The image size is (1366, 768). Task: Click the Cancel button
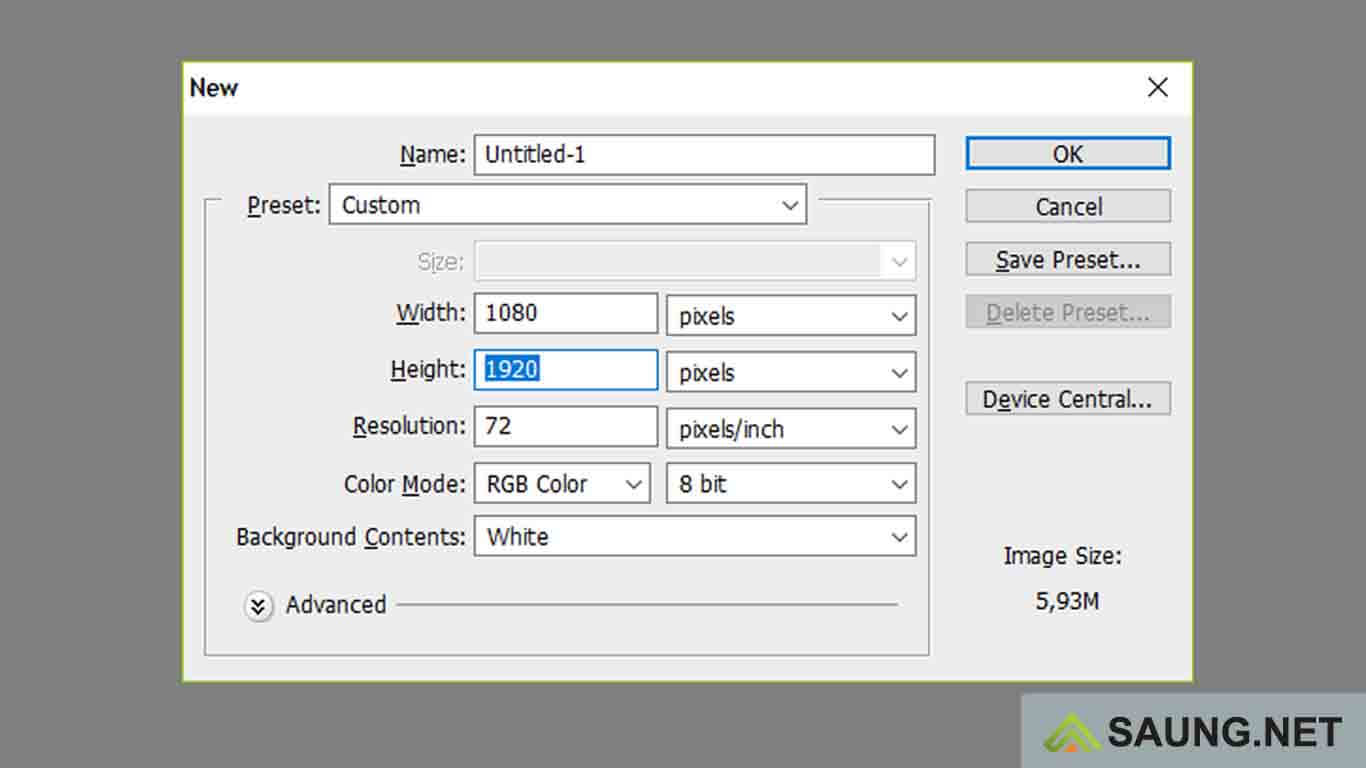coord(1068,206)
